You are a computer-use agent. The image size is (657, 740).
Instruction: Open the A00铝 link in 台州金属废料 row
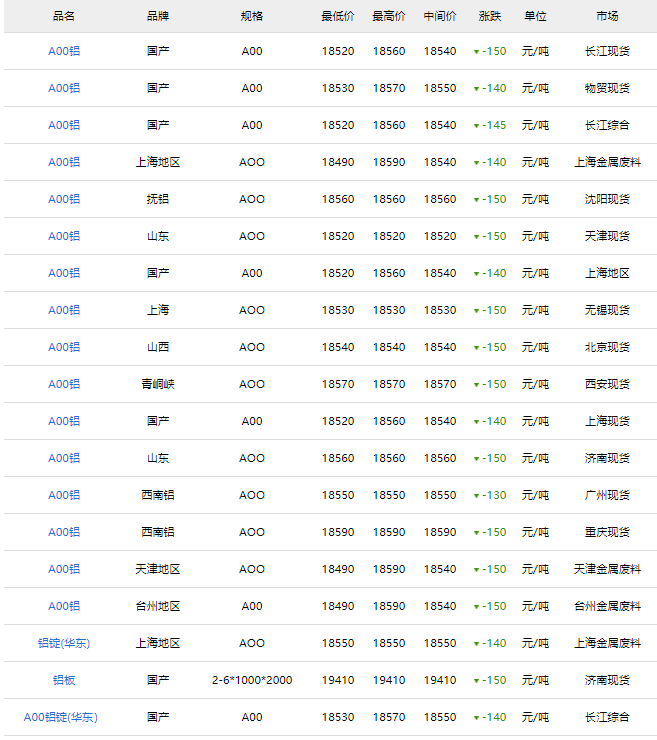click(x=64, y=606)
